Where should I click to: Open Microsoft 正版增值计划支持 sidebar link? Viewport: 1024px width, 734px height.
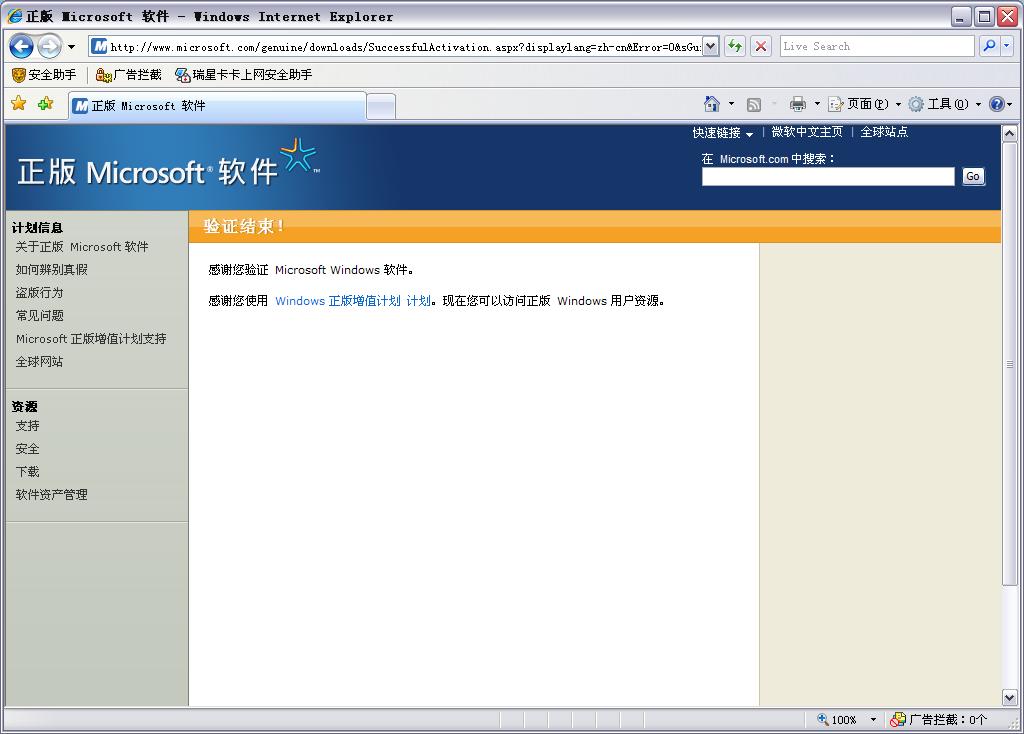(91, 339)
